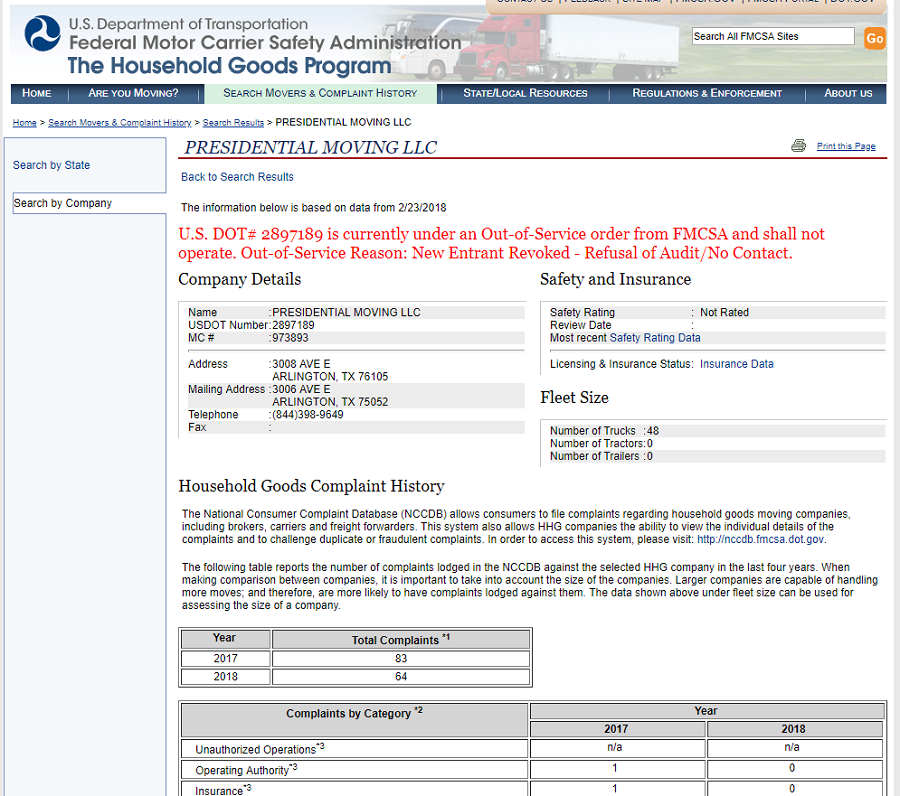Image resolution: width=900 pixels, height=796 pixels.
Task: Click the ARLINGTON, TX 76105 text
Action: click(x=330, y=376)
